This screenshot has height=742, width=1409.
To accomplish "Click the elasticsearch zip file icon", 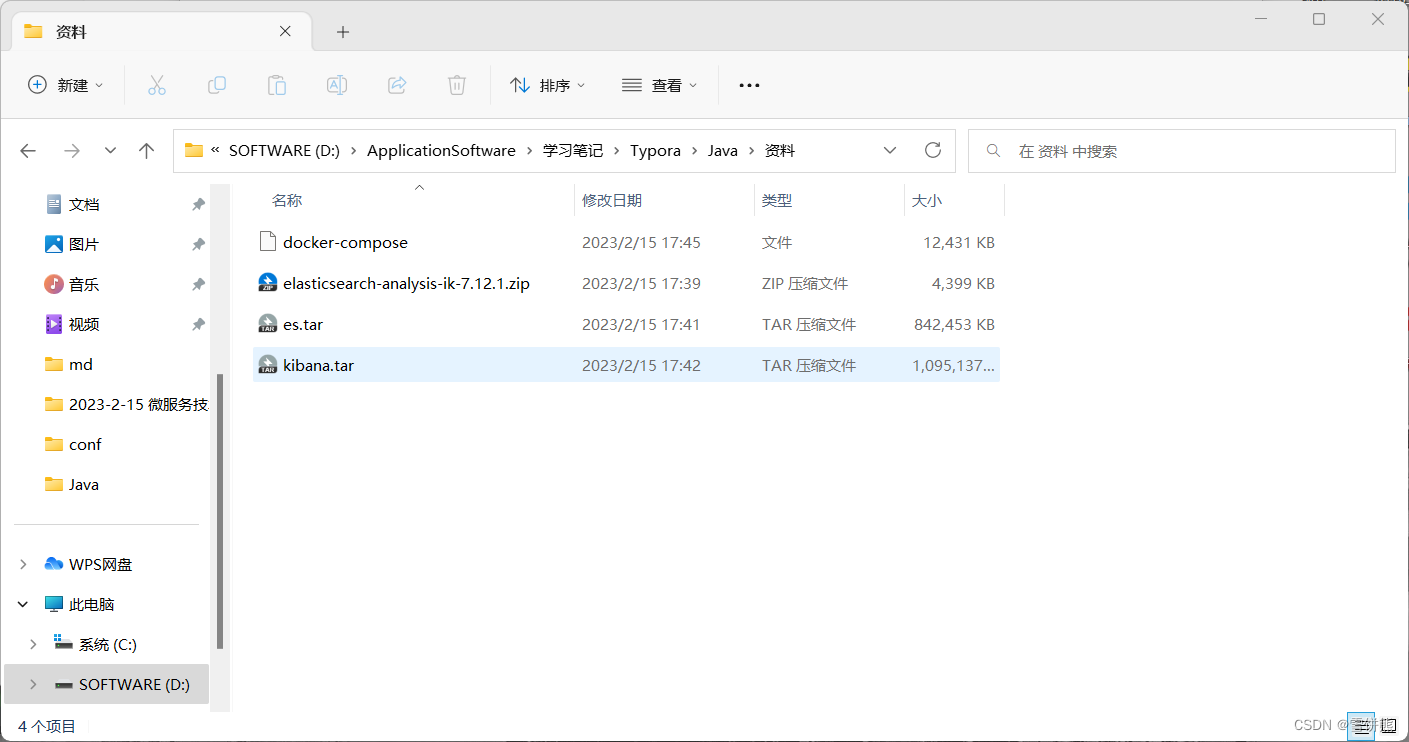I will tap(267, 283).
